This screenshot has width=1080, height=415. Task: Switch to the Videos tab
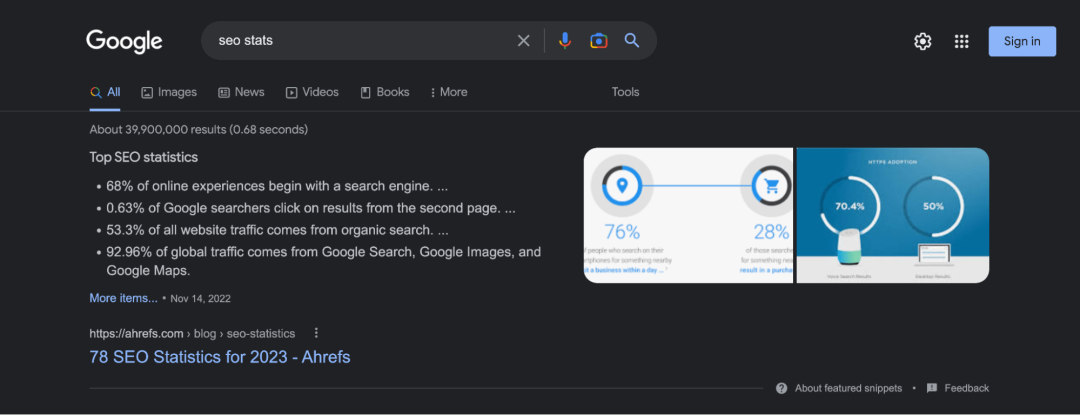coord(312,92)
